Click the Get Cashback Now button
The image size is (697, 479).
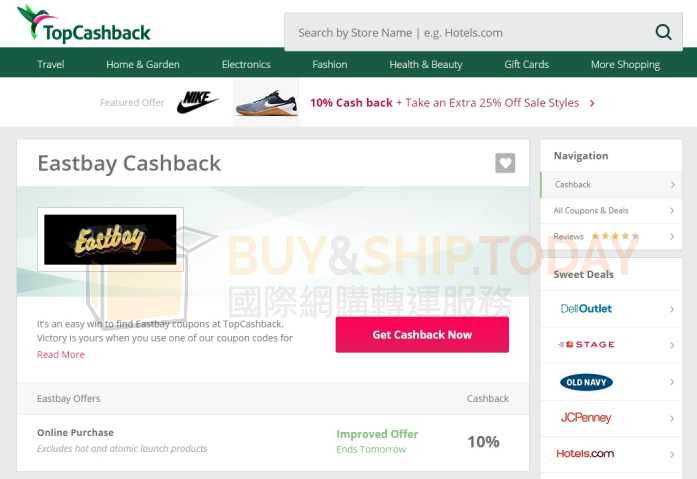(x=422, y=335)
